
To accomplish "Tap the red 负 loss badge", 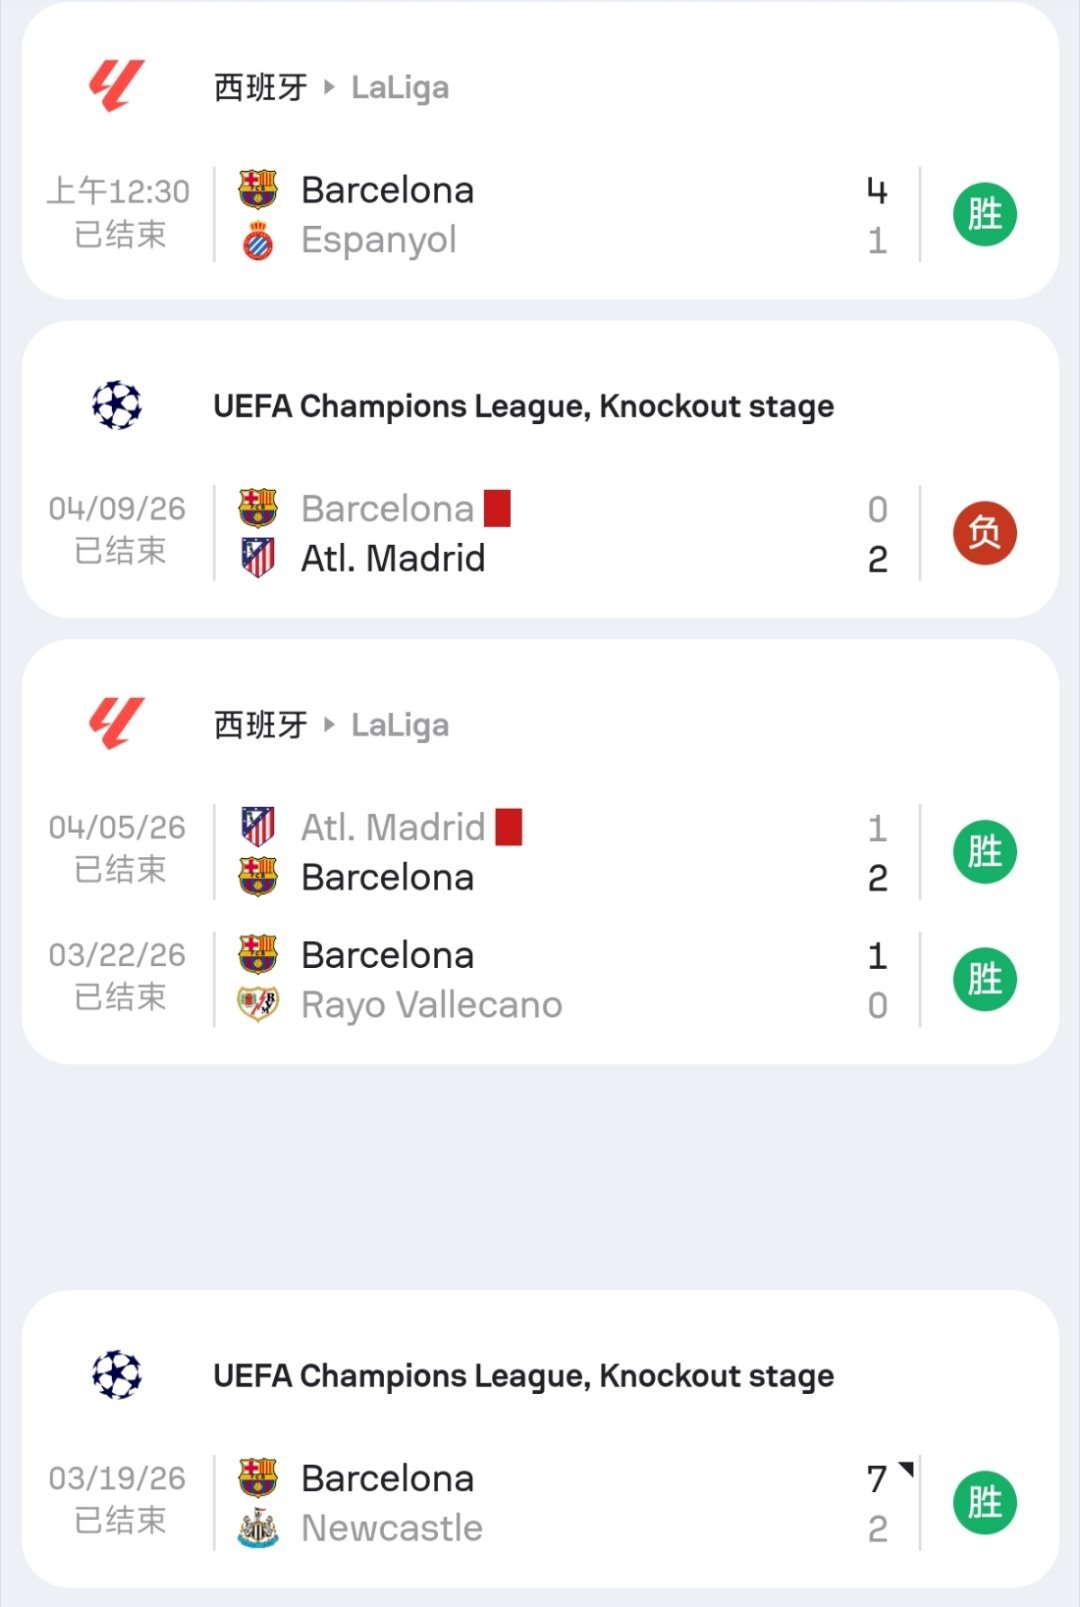I will click(x=985, y=533).
